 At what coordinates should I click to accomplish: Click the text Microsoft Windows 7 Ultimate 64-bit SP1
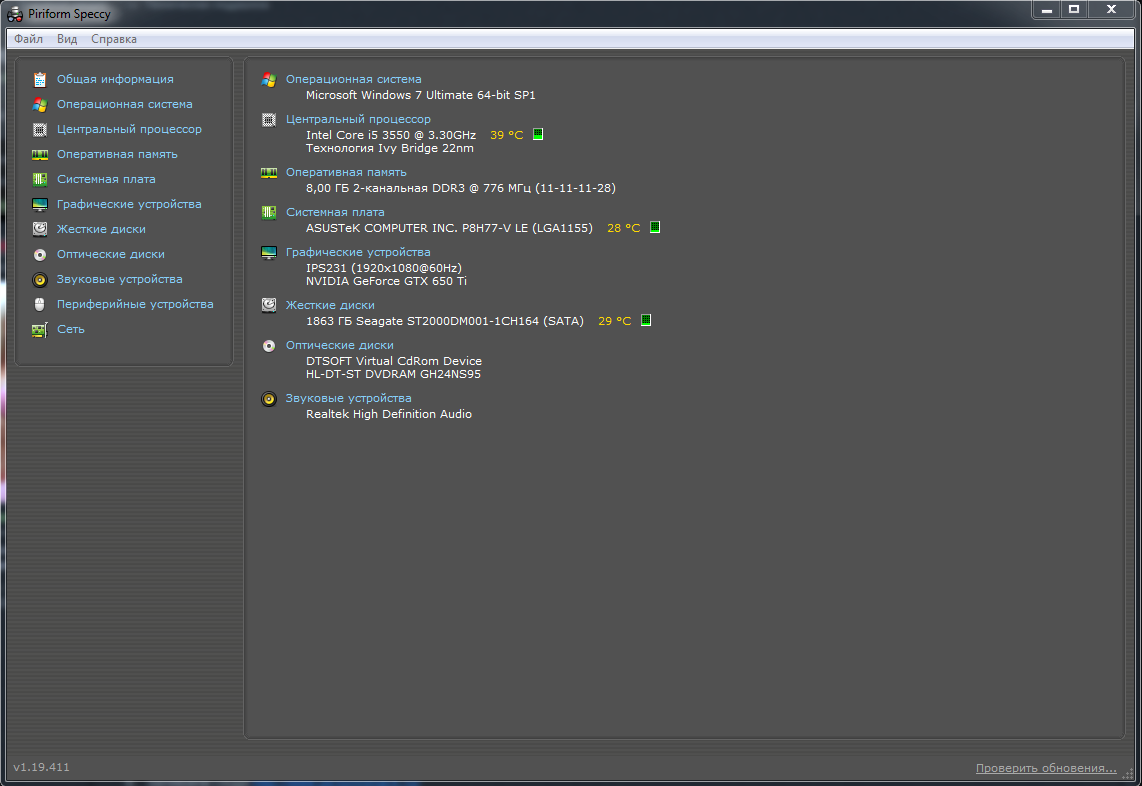coord(420,95)
